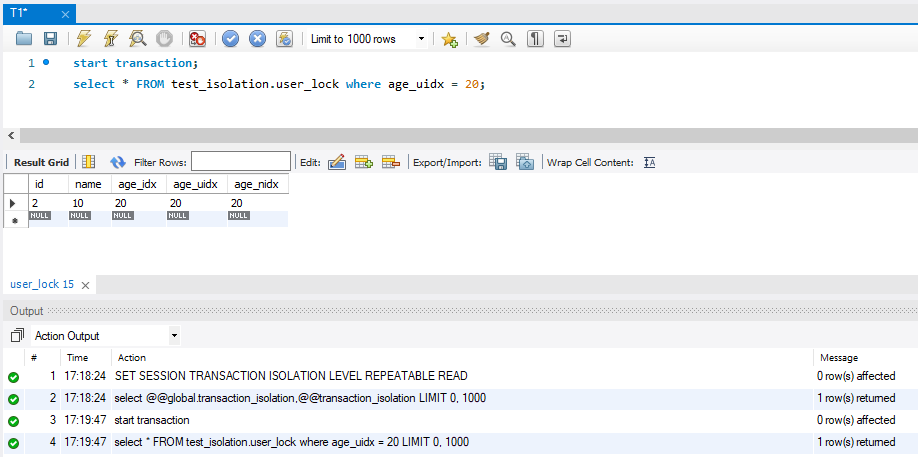The height and width of the screenshot is (457, 918).
Task: Select cell with id value 2
Action: pos(48,203)
